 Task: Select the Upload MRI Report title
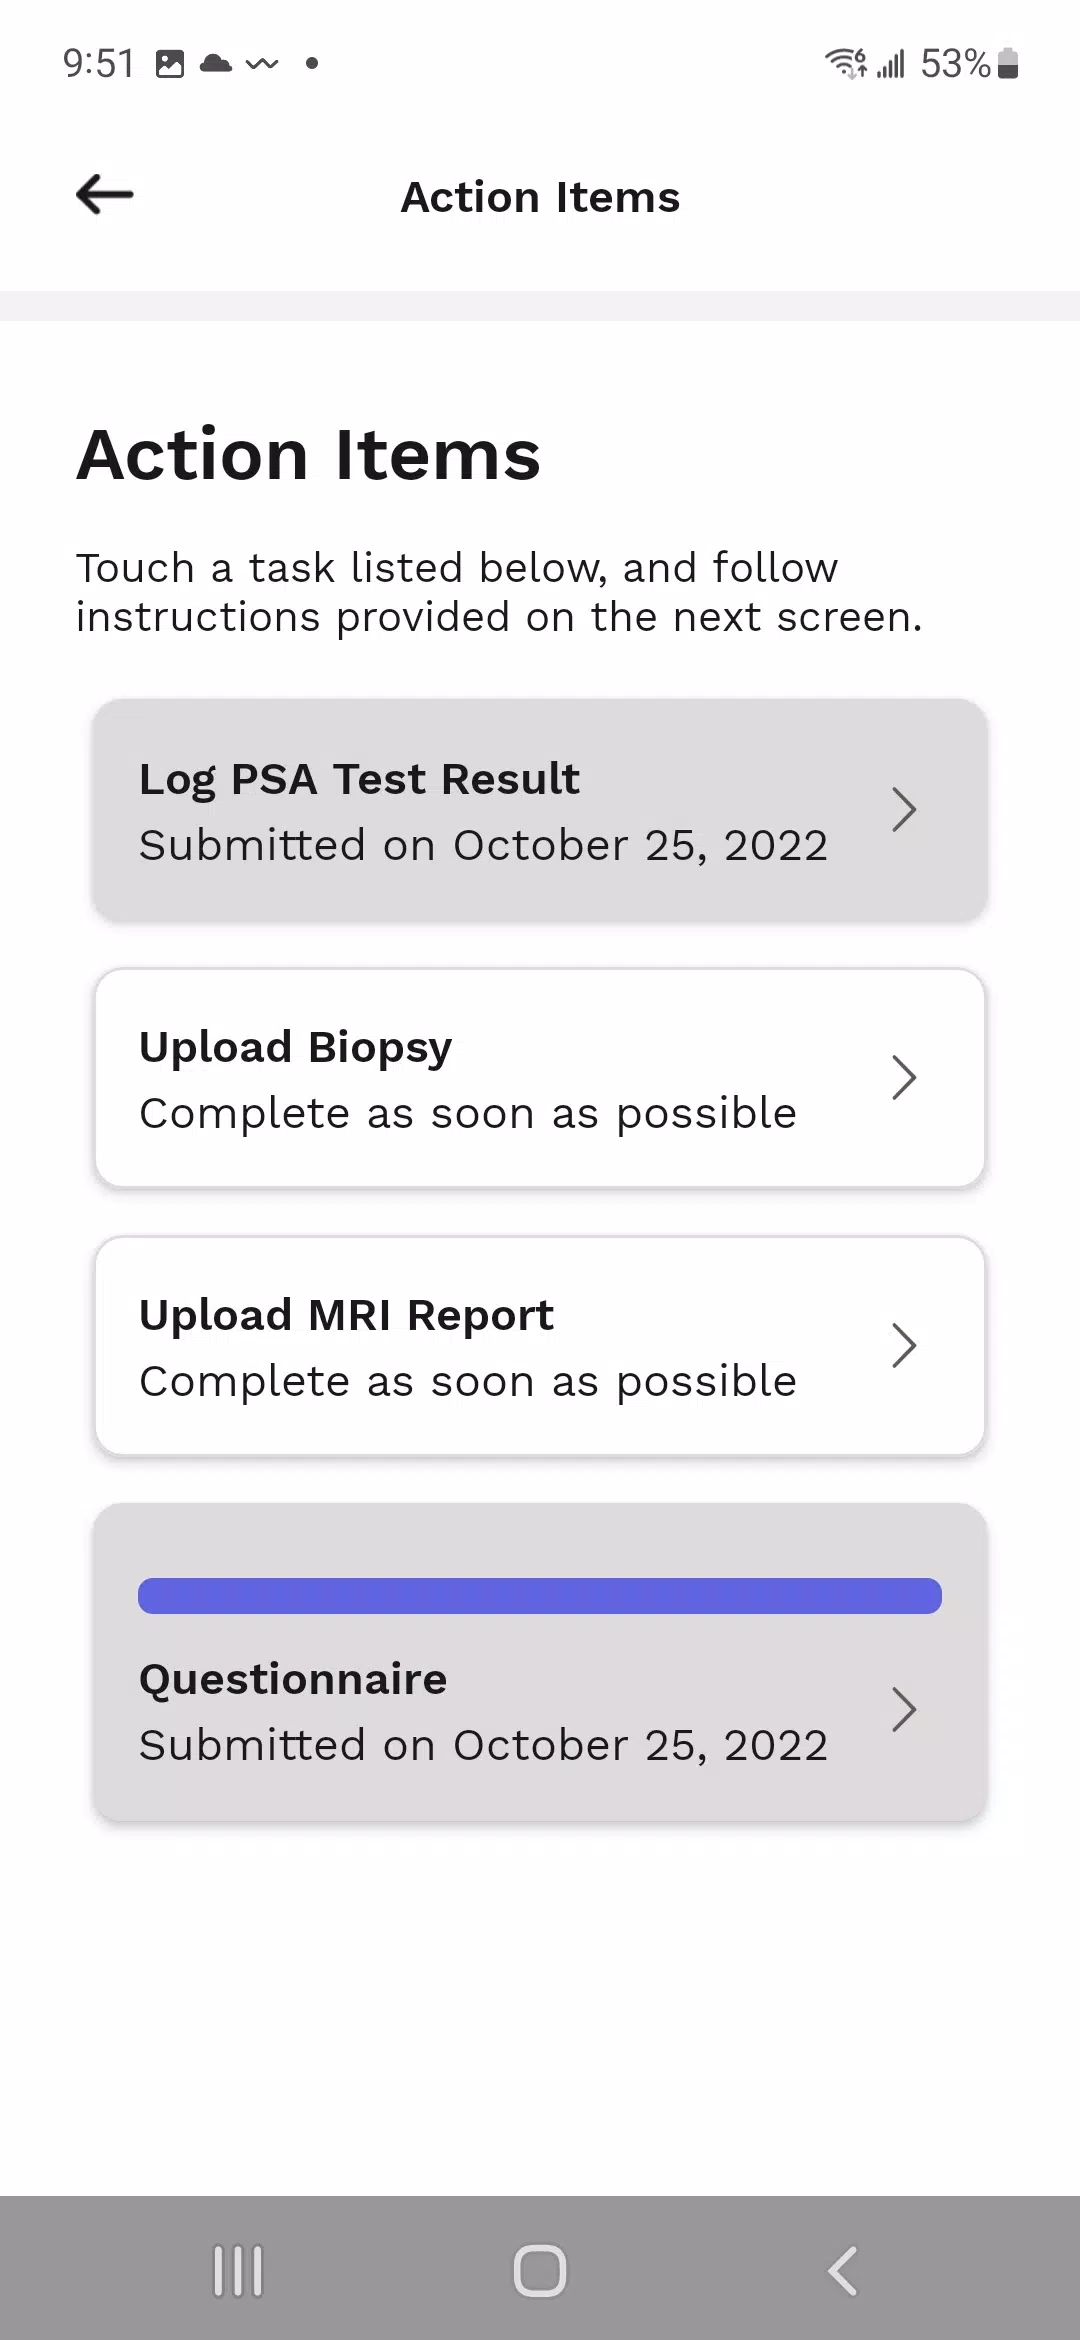click(x=346, y=1315)
